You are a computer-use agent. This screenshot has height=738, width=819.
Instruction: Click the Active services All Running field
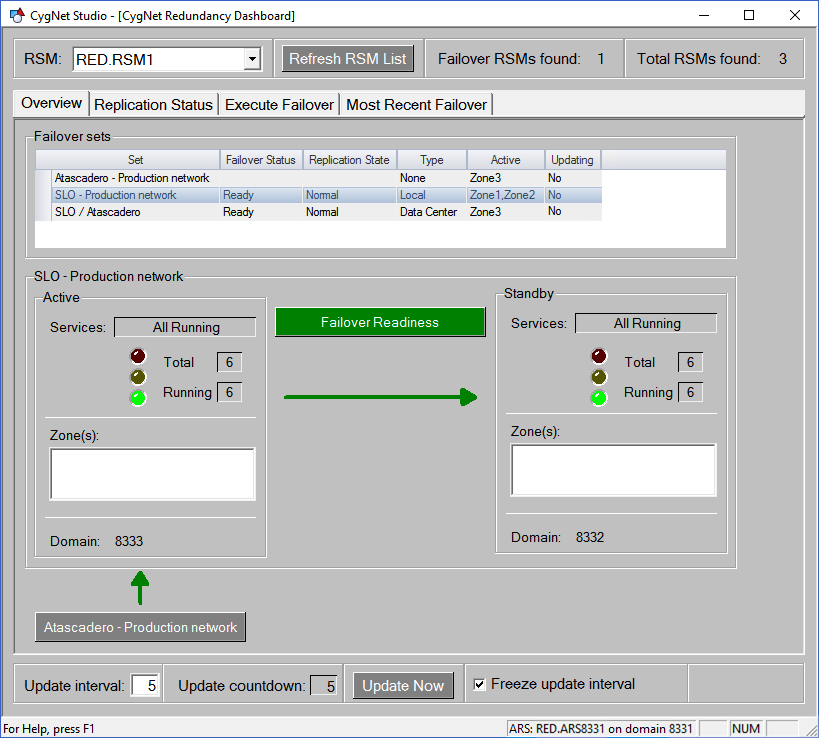coord(185,327)
